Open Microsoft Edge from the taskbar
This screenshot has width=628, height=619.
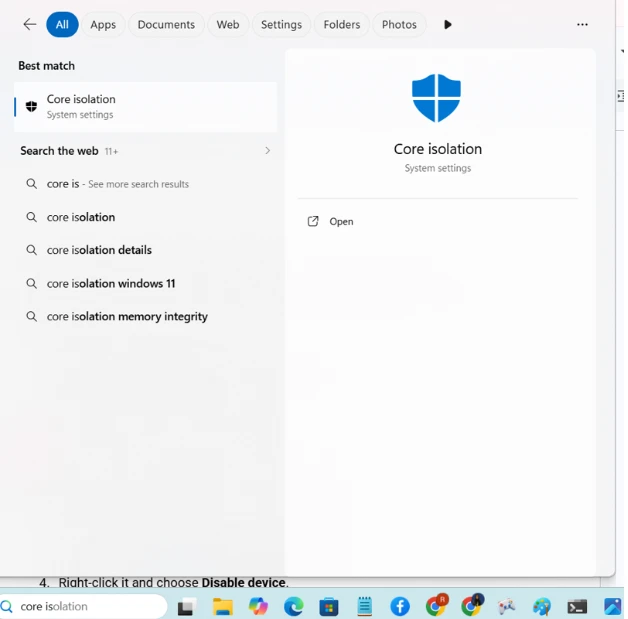click(x=294, y=607)
